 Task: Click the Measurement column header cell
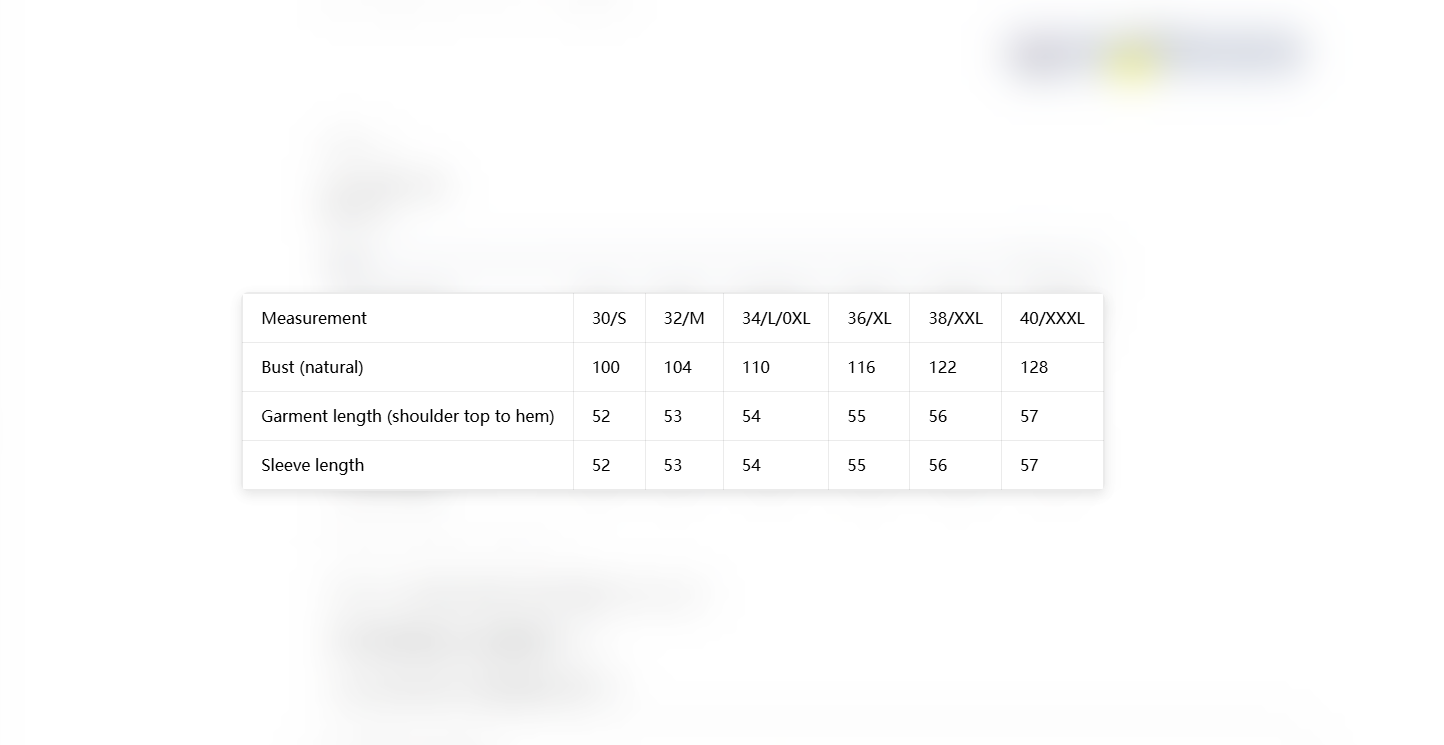pyautogui.click(x=408, y=318)
